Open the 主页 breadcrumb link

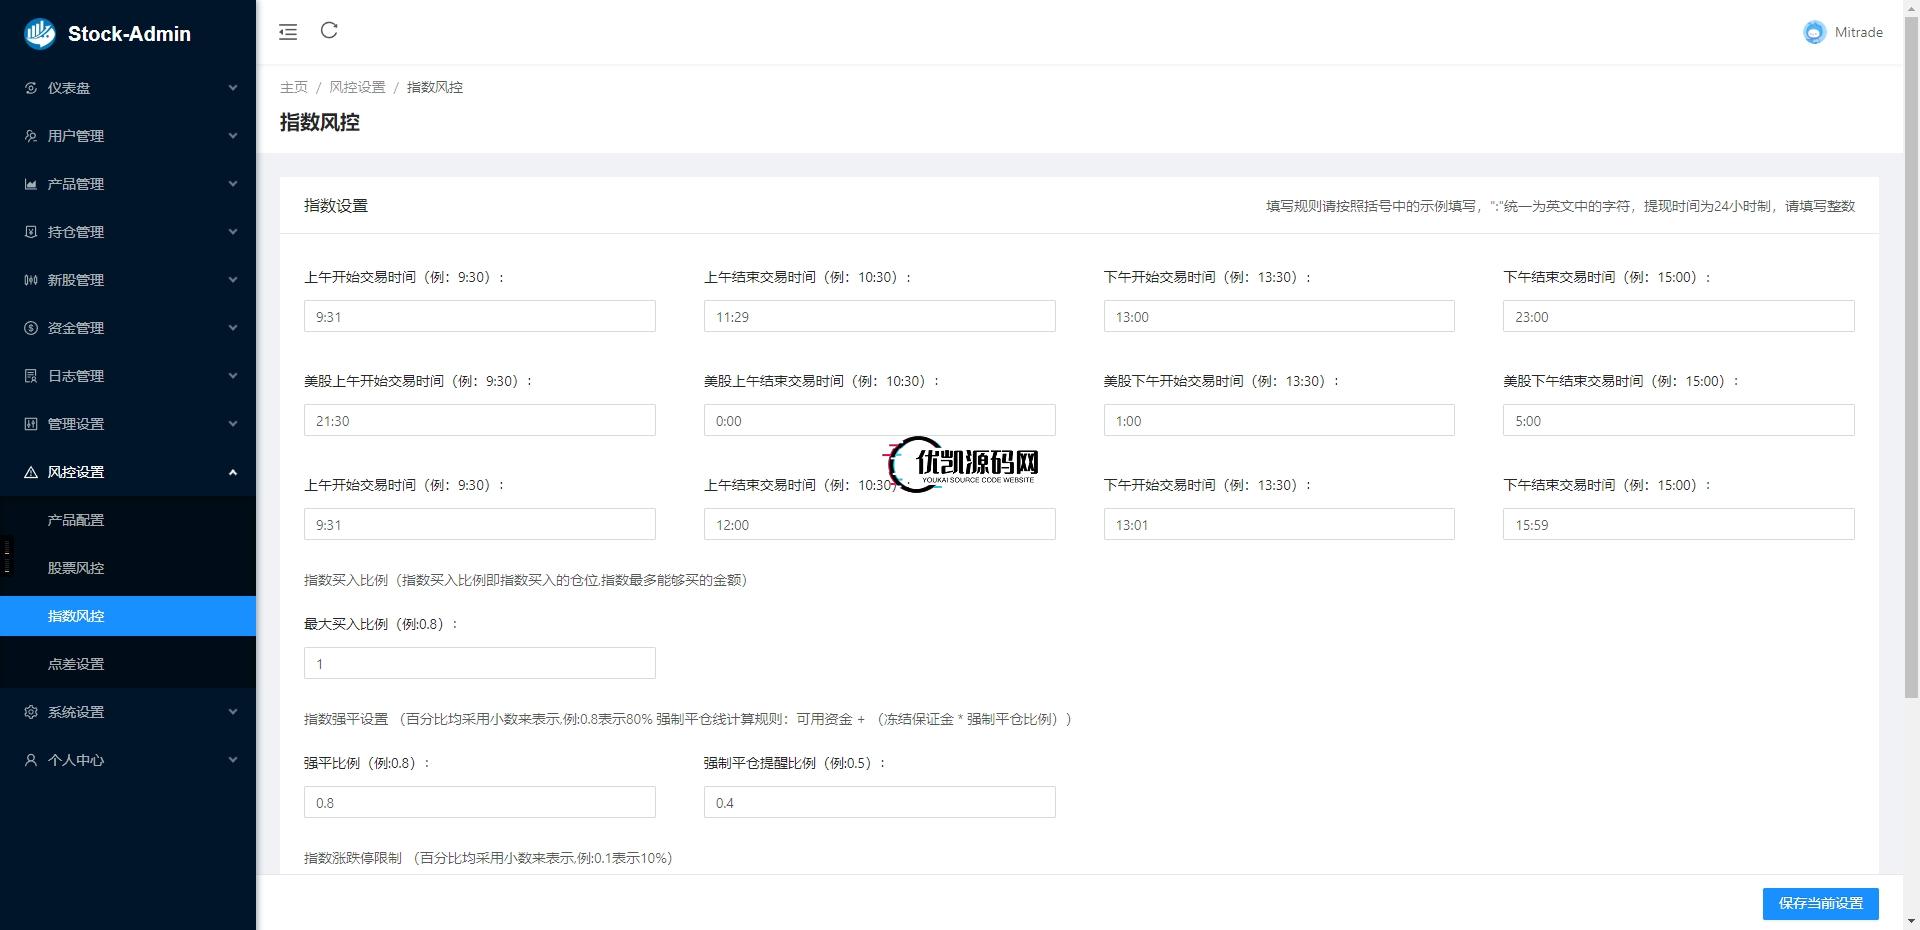[293, 87]
